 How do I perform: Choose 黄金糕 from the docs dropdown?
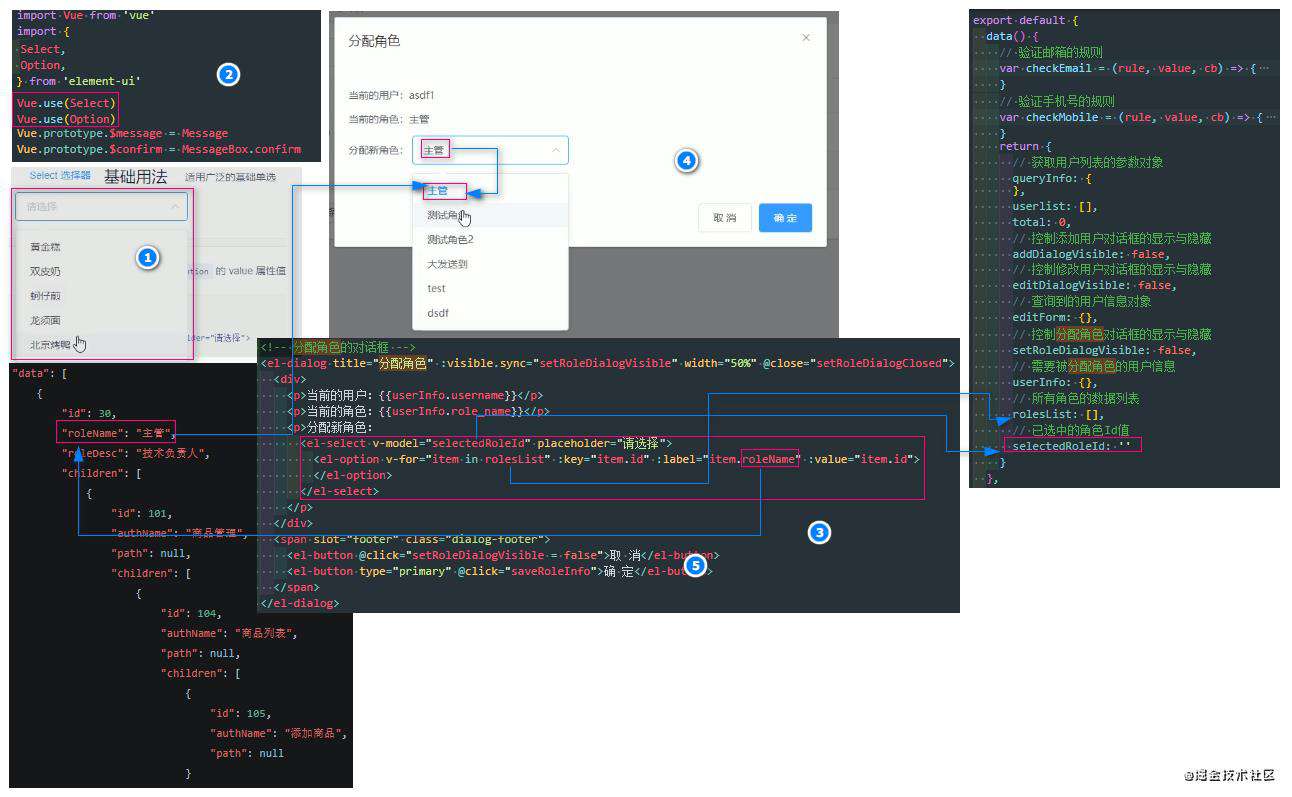[45, 247]
